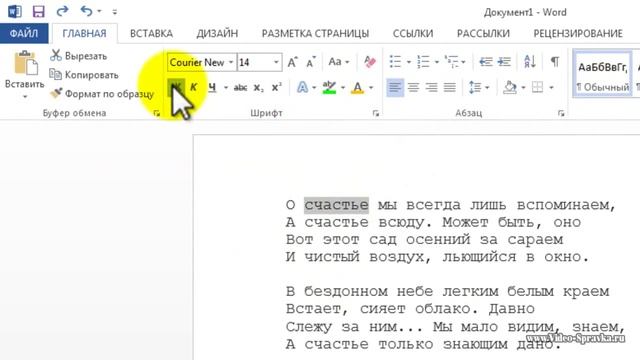This screenshot has height=360, width=640.
Task: Switch to the ДИЗАЙН tab
Action: [217, 33]
